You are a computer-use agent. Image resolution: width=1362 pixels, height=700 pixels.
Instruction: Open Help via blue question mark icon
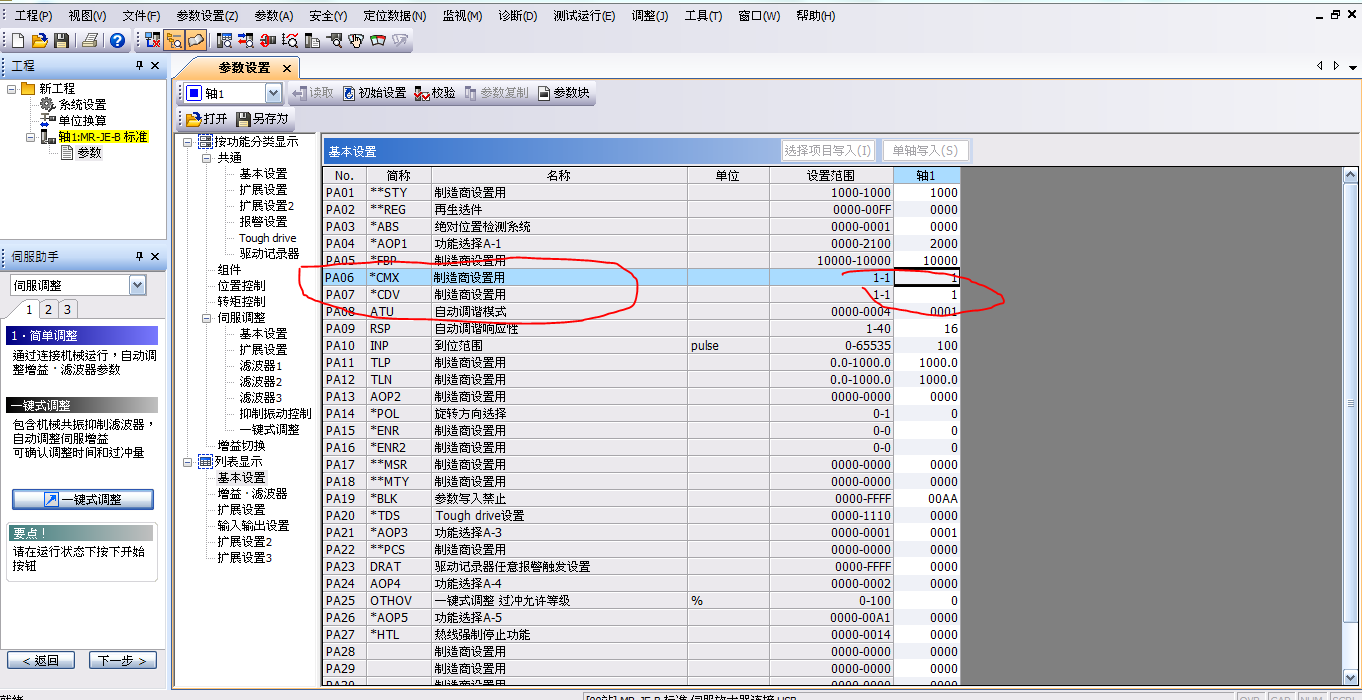117,41
